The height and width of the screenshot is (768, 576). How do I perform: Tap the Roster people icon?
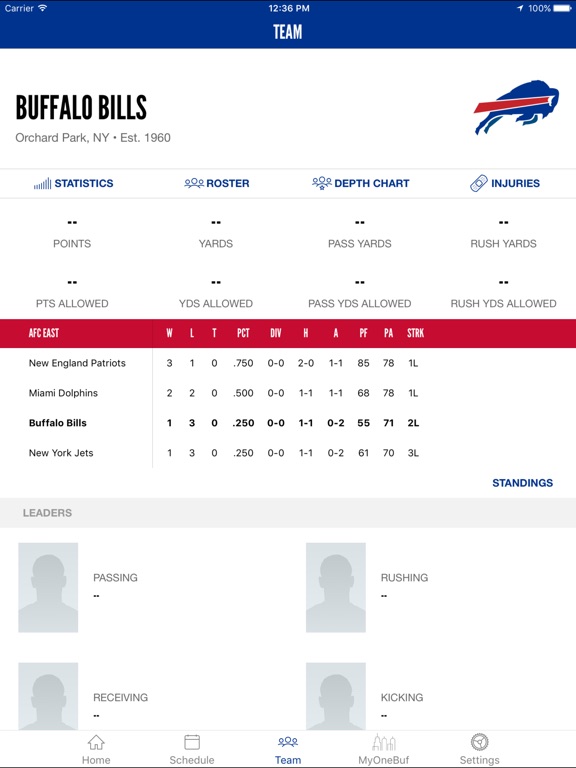click(194, 183)
